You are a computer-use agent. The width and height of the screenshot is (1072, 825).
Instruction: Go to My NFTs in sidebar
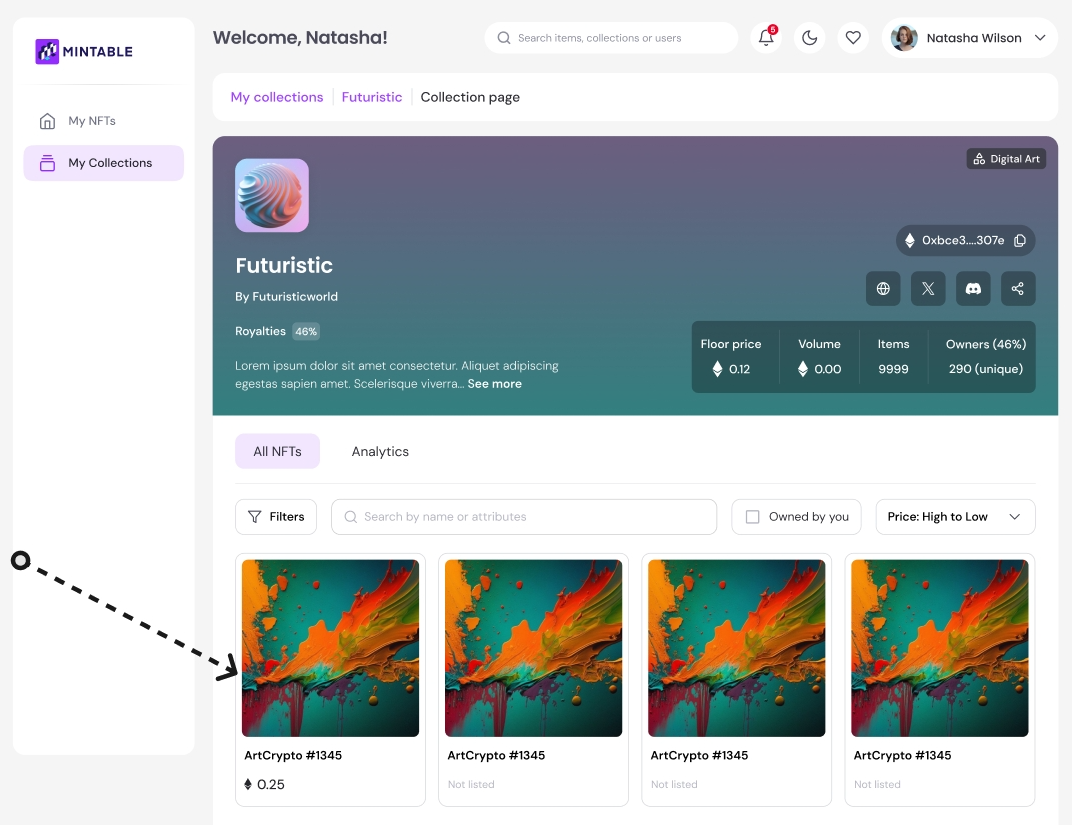point(92,121)
